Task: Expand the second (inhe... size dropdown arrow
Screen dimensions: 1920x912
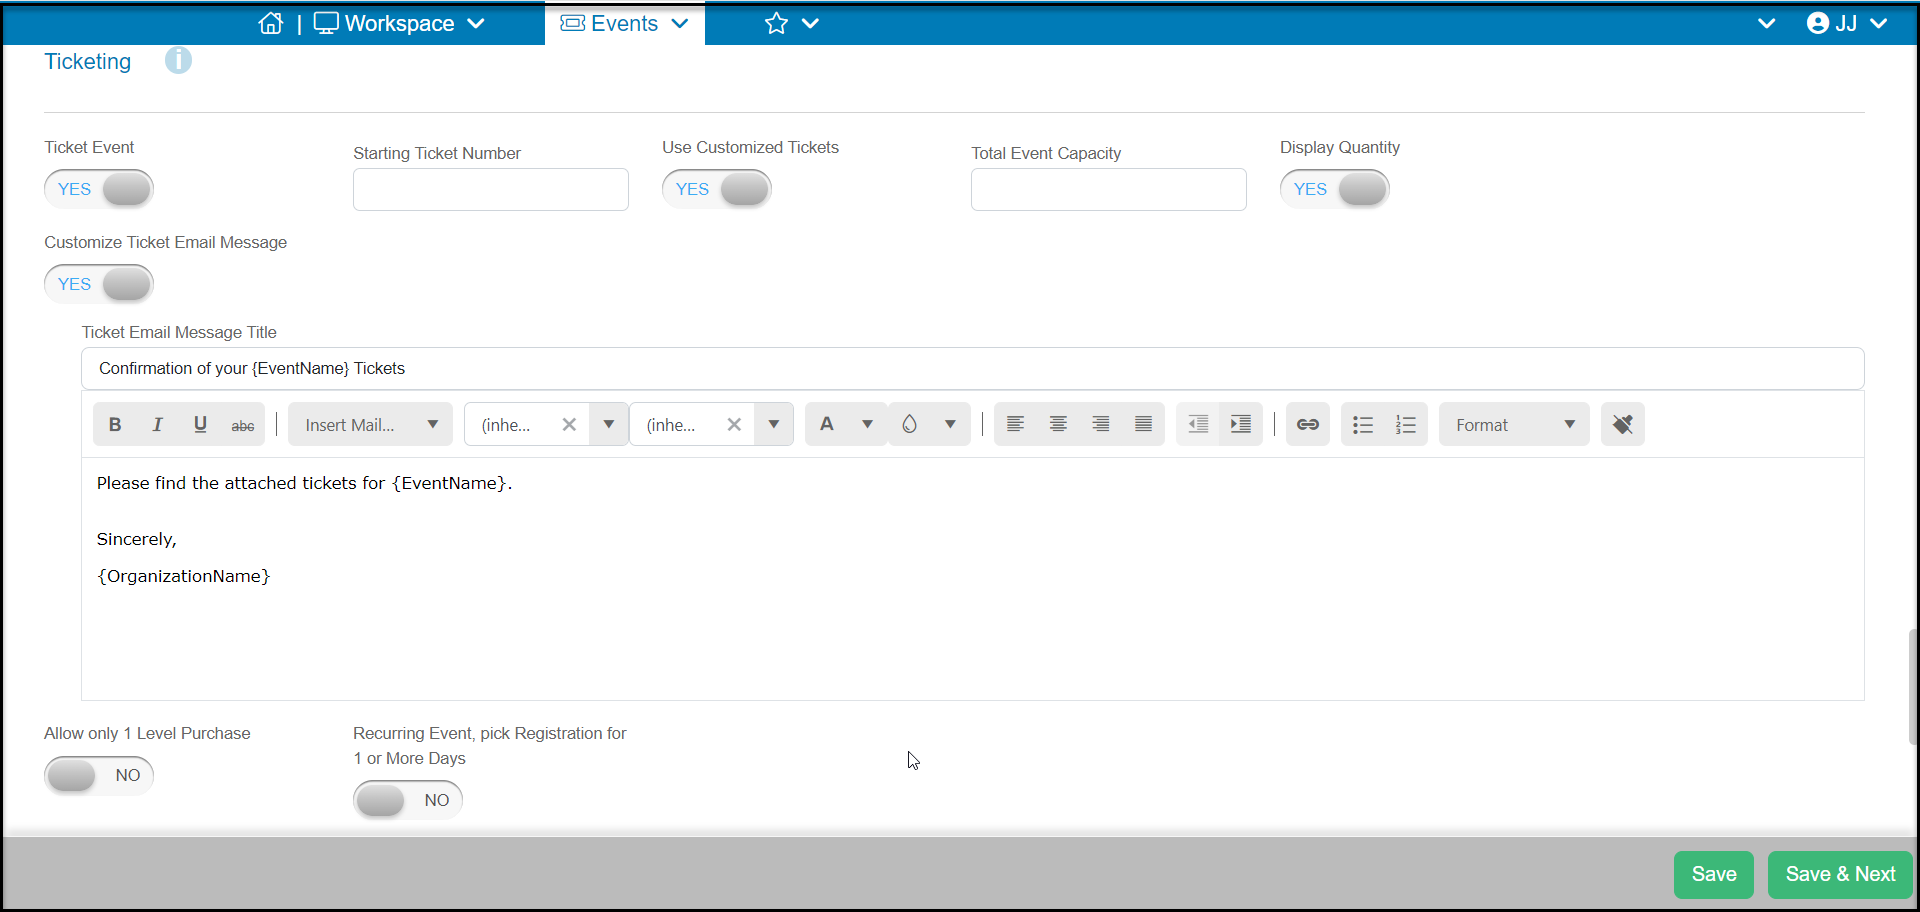Action: coord(774,424)
